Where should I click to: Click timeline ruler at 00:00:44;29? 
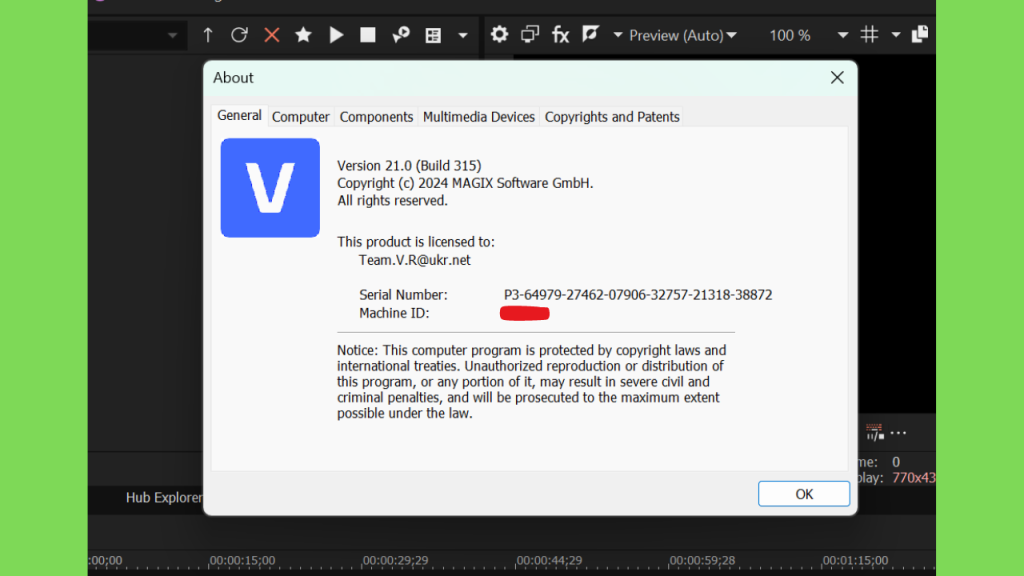point(549,560)
